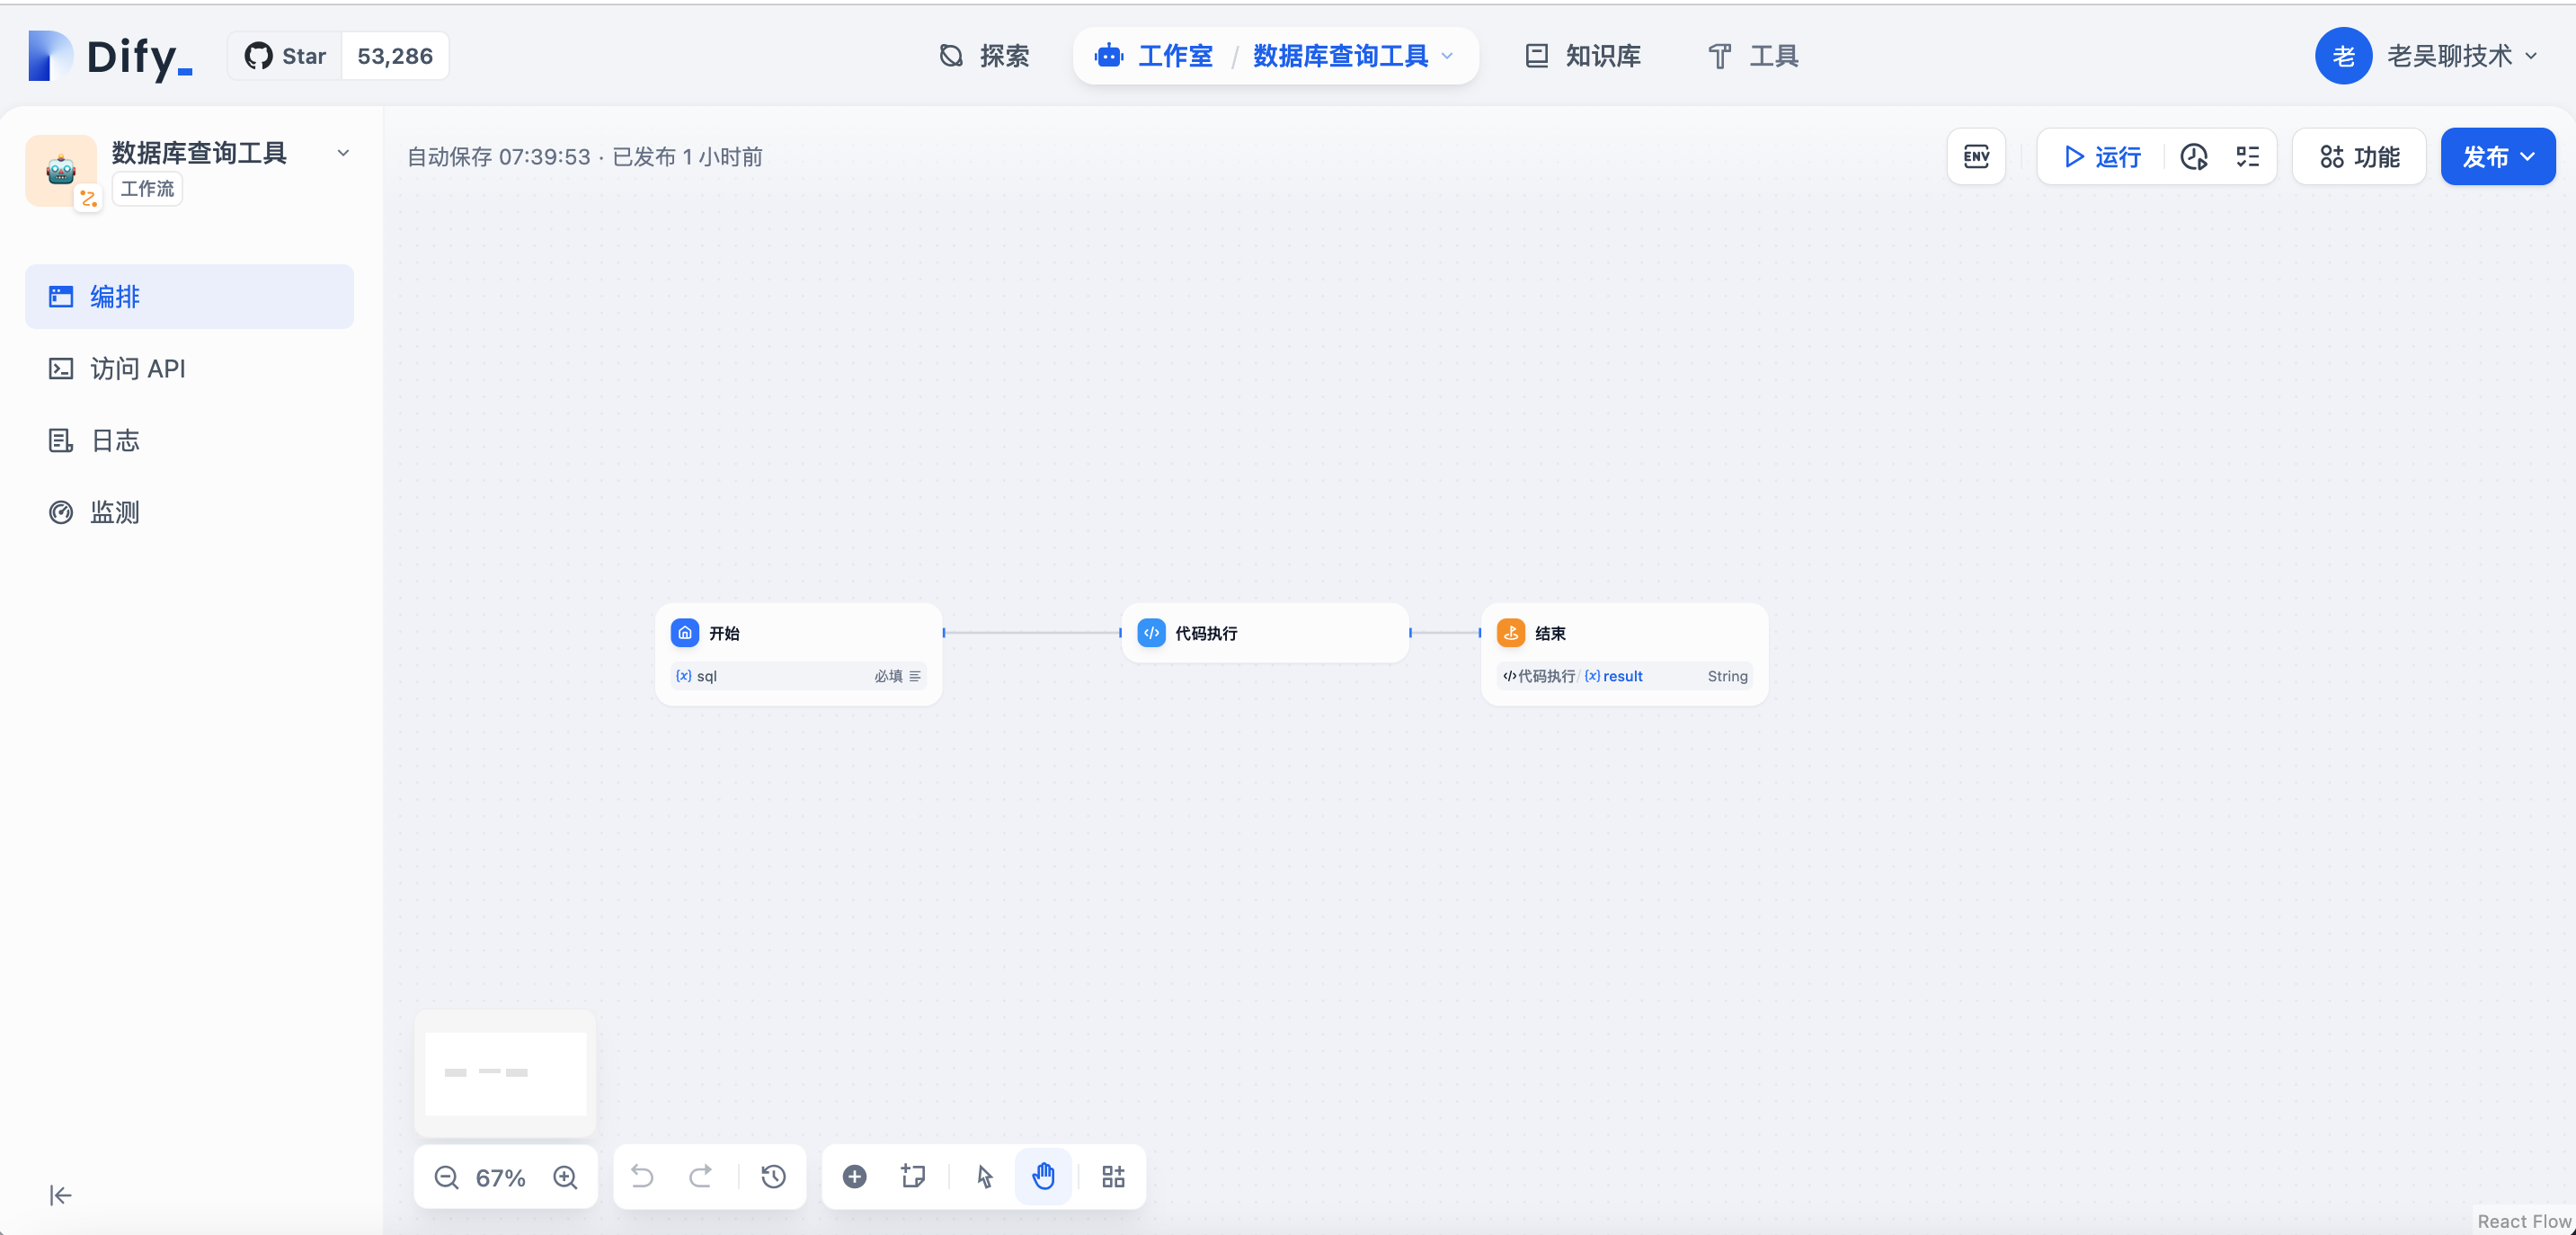Expand the 数据库查询工具 app name chevron in sidebar
The image size is (2576, 1235).
[343, 154]
